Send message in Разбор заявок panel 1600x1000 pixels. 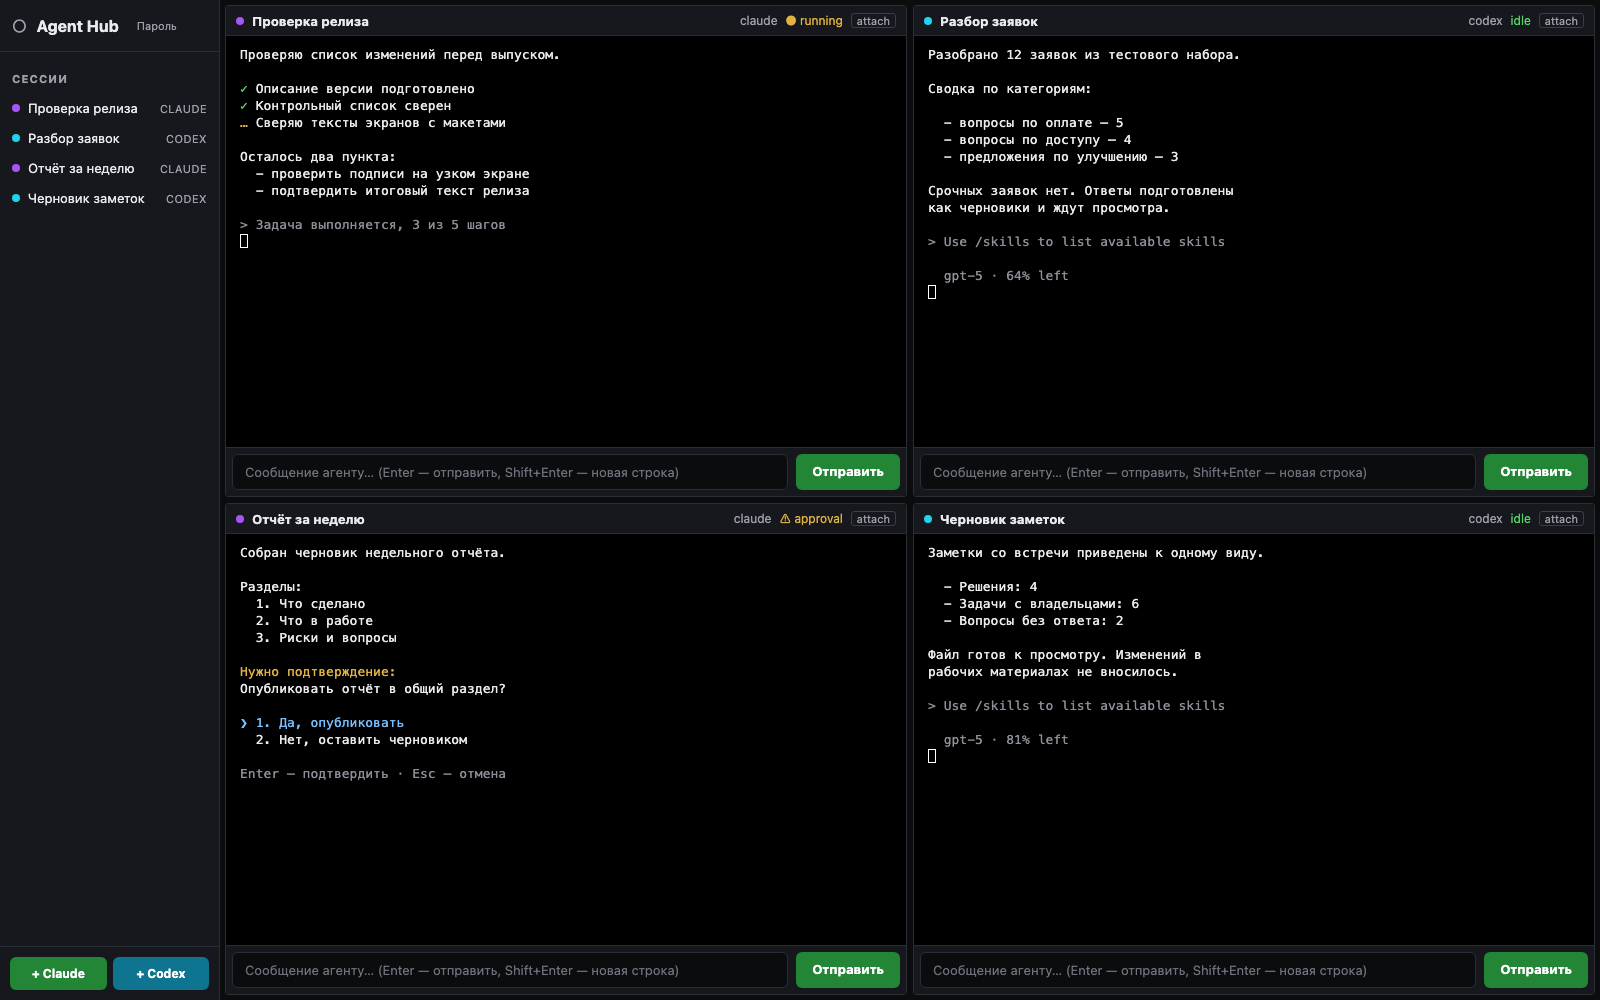click(1536, 472)
